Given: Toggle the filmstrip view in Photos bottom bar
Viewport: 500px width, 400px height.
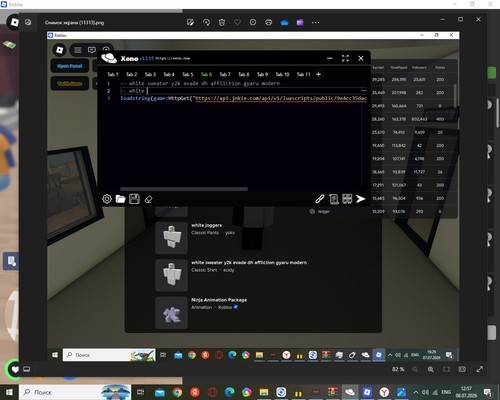Looking at the screenshot, I should pos(27,369).
